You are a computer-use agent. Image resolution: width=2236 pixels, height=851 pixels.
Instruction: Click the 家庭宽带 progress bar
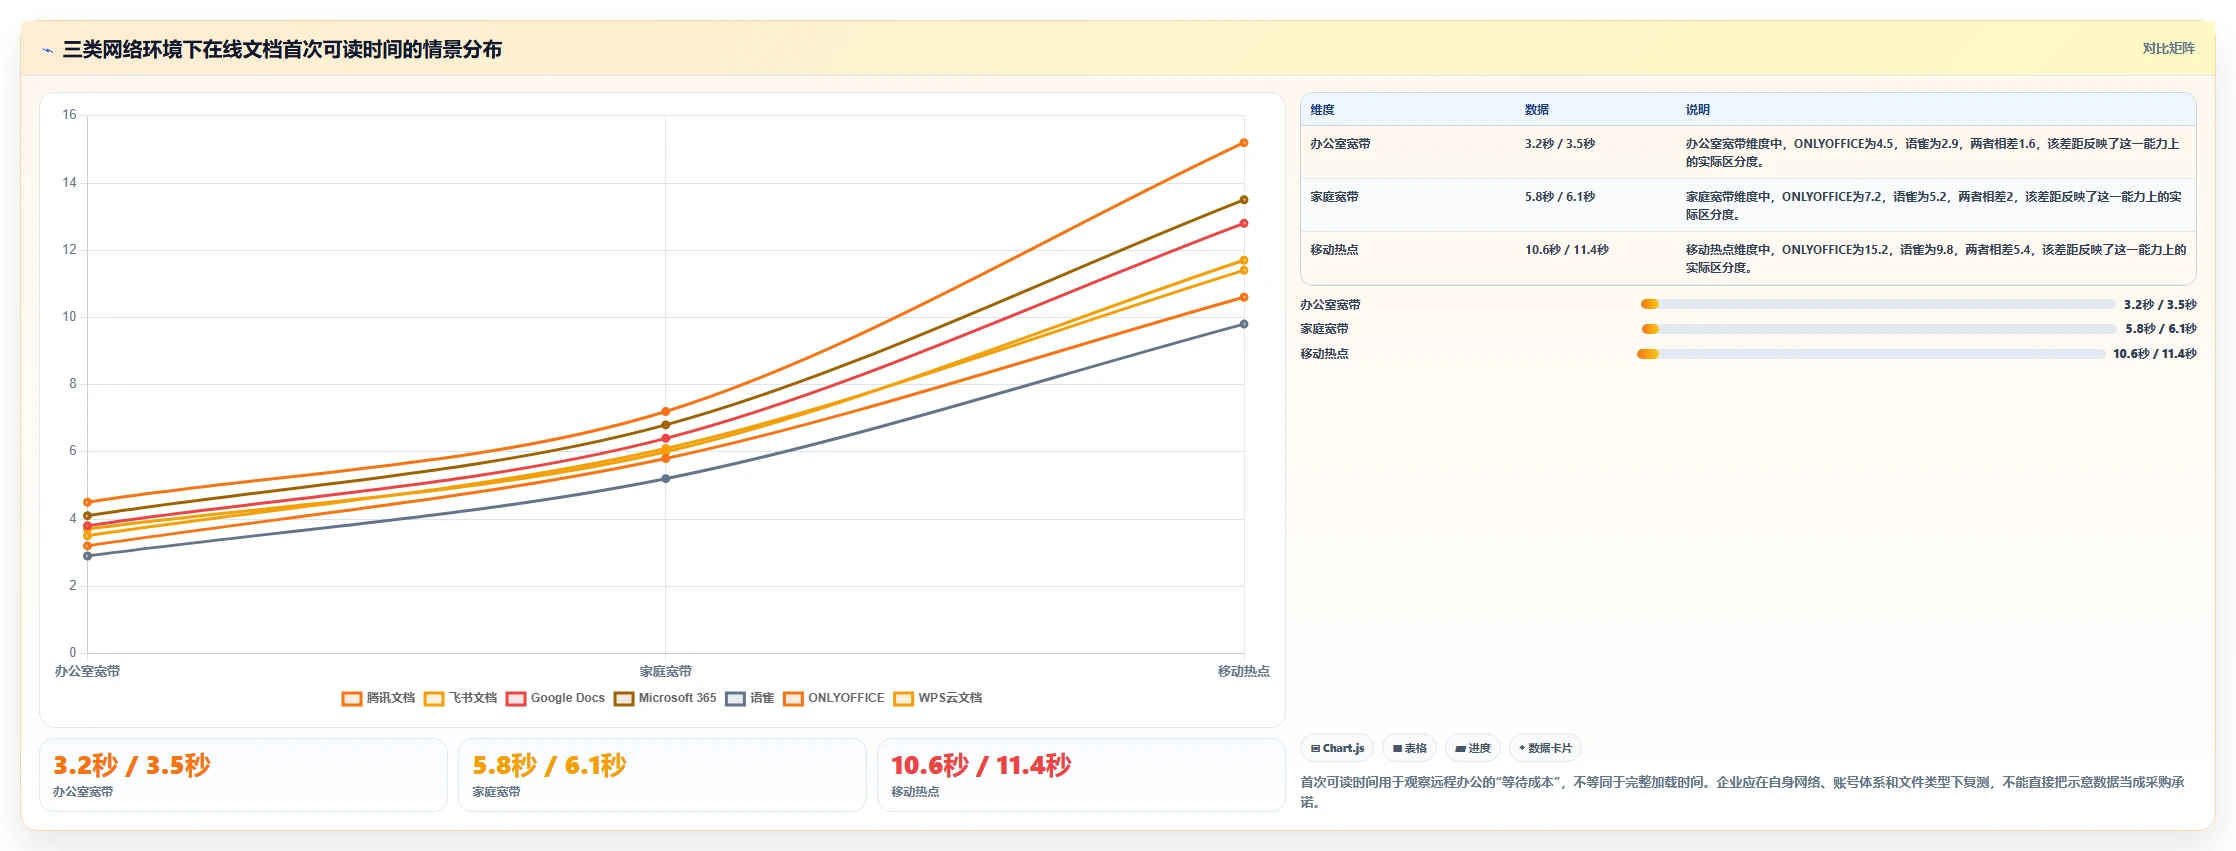tap(1879, 329)
